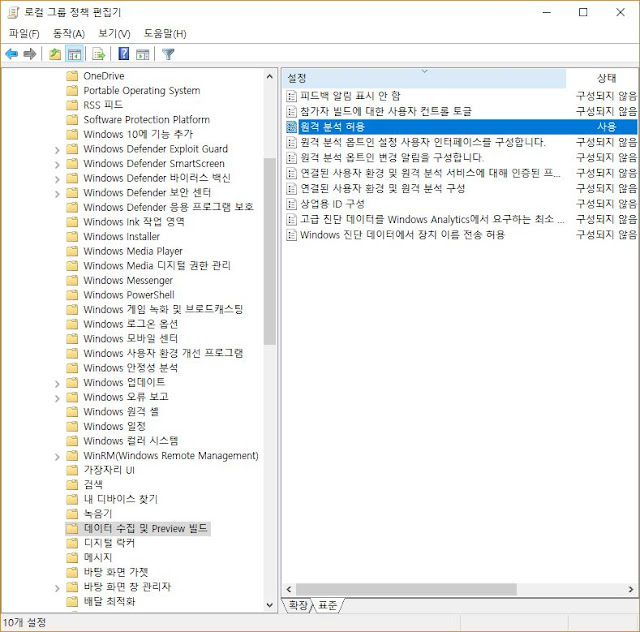This screenshot has height=632, width=640.
Task: Expand Windows Defender SmartScreen node
Action: [57, 165]
